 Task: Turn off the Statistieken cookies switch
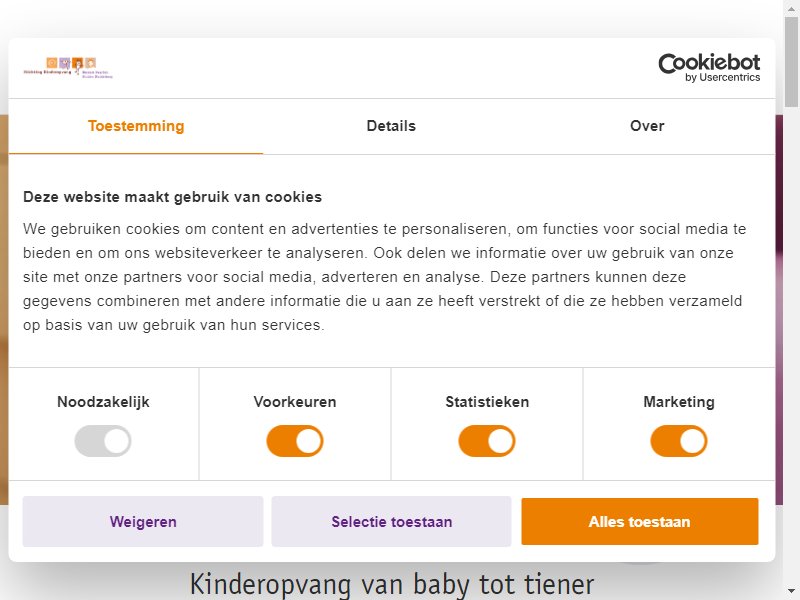(x=487, y=441)
